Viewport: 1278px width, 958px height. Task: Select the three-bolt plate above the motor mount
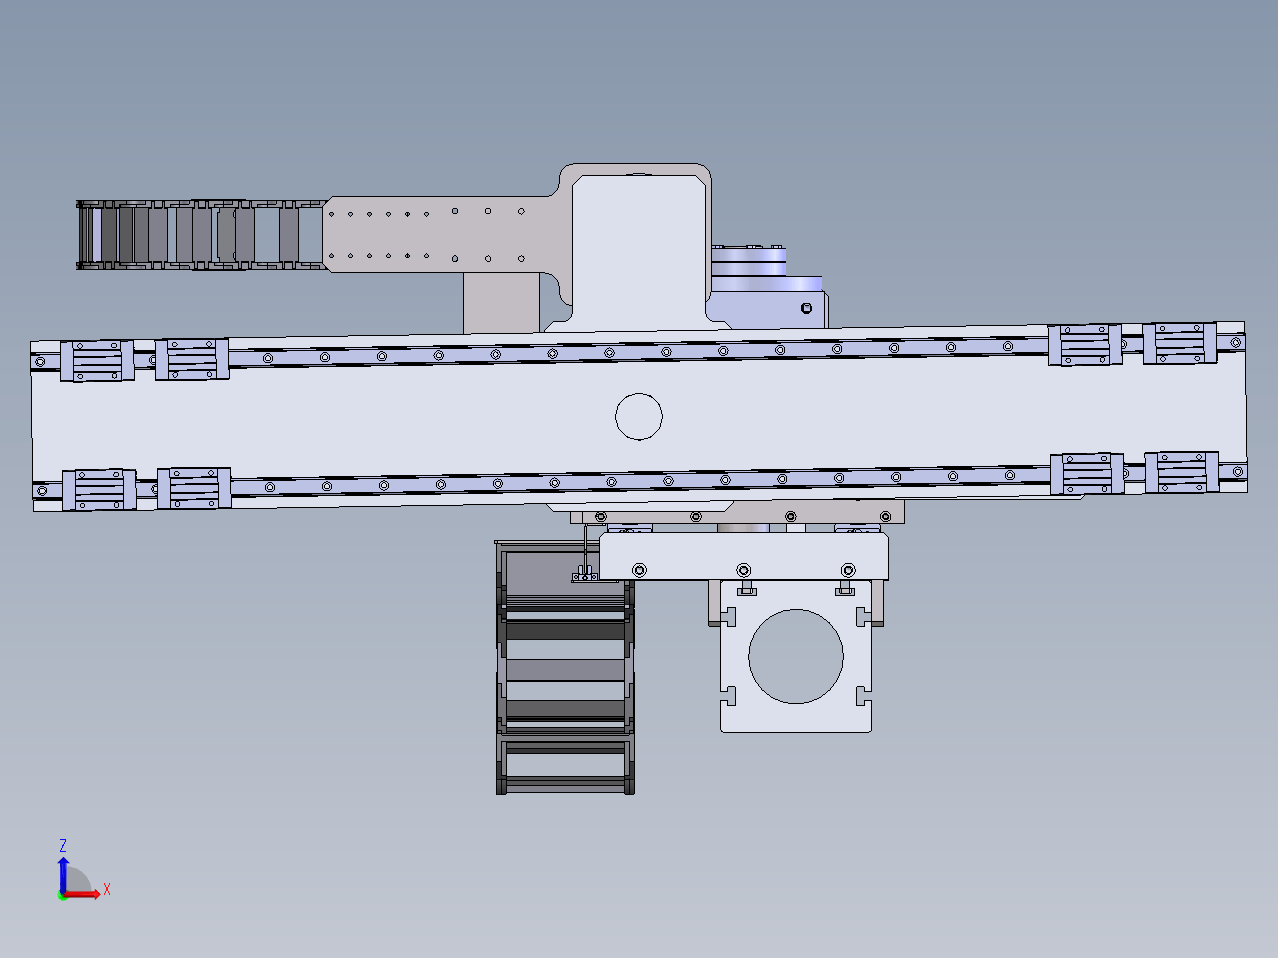pyautogui.click(x=744, y=557)
